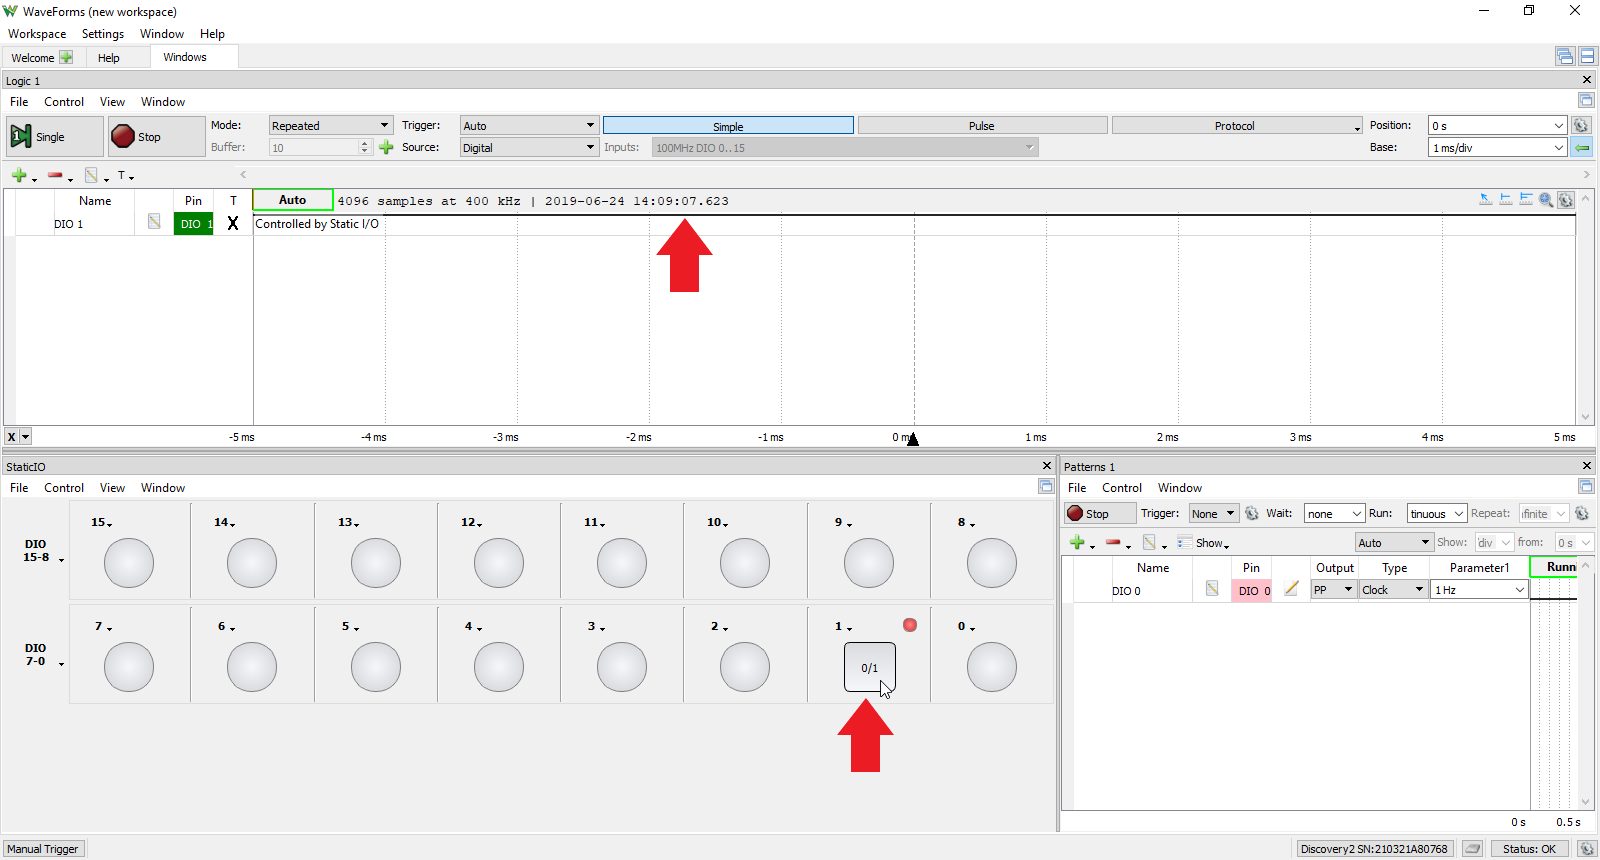Screen dimensions: 1600x860
Task: Expand the Type dropdown set to Clock
Action: pyautogui.click(x=1392, y=590)
